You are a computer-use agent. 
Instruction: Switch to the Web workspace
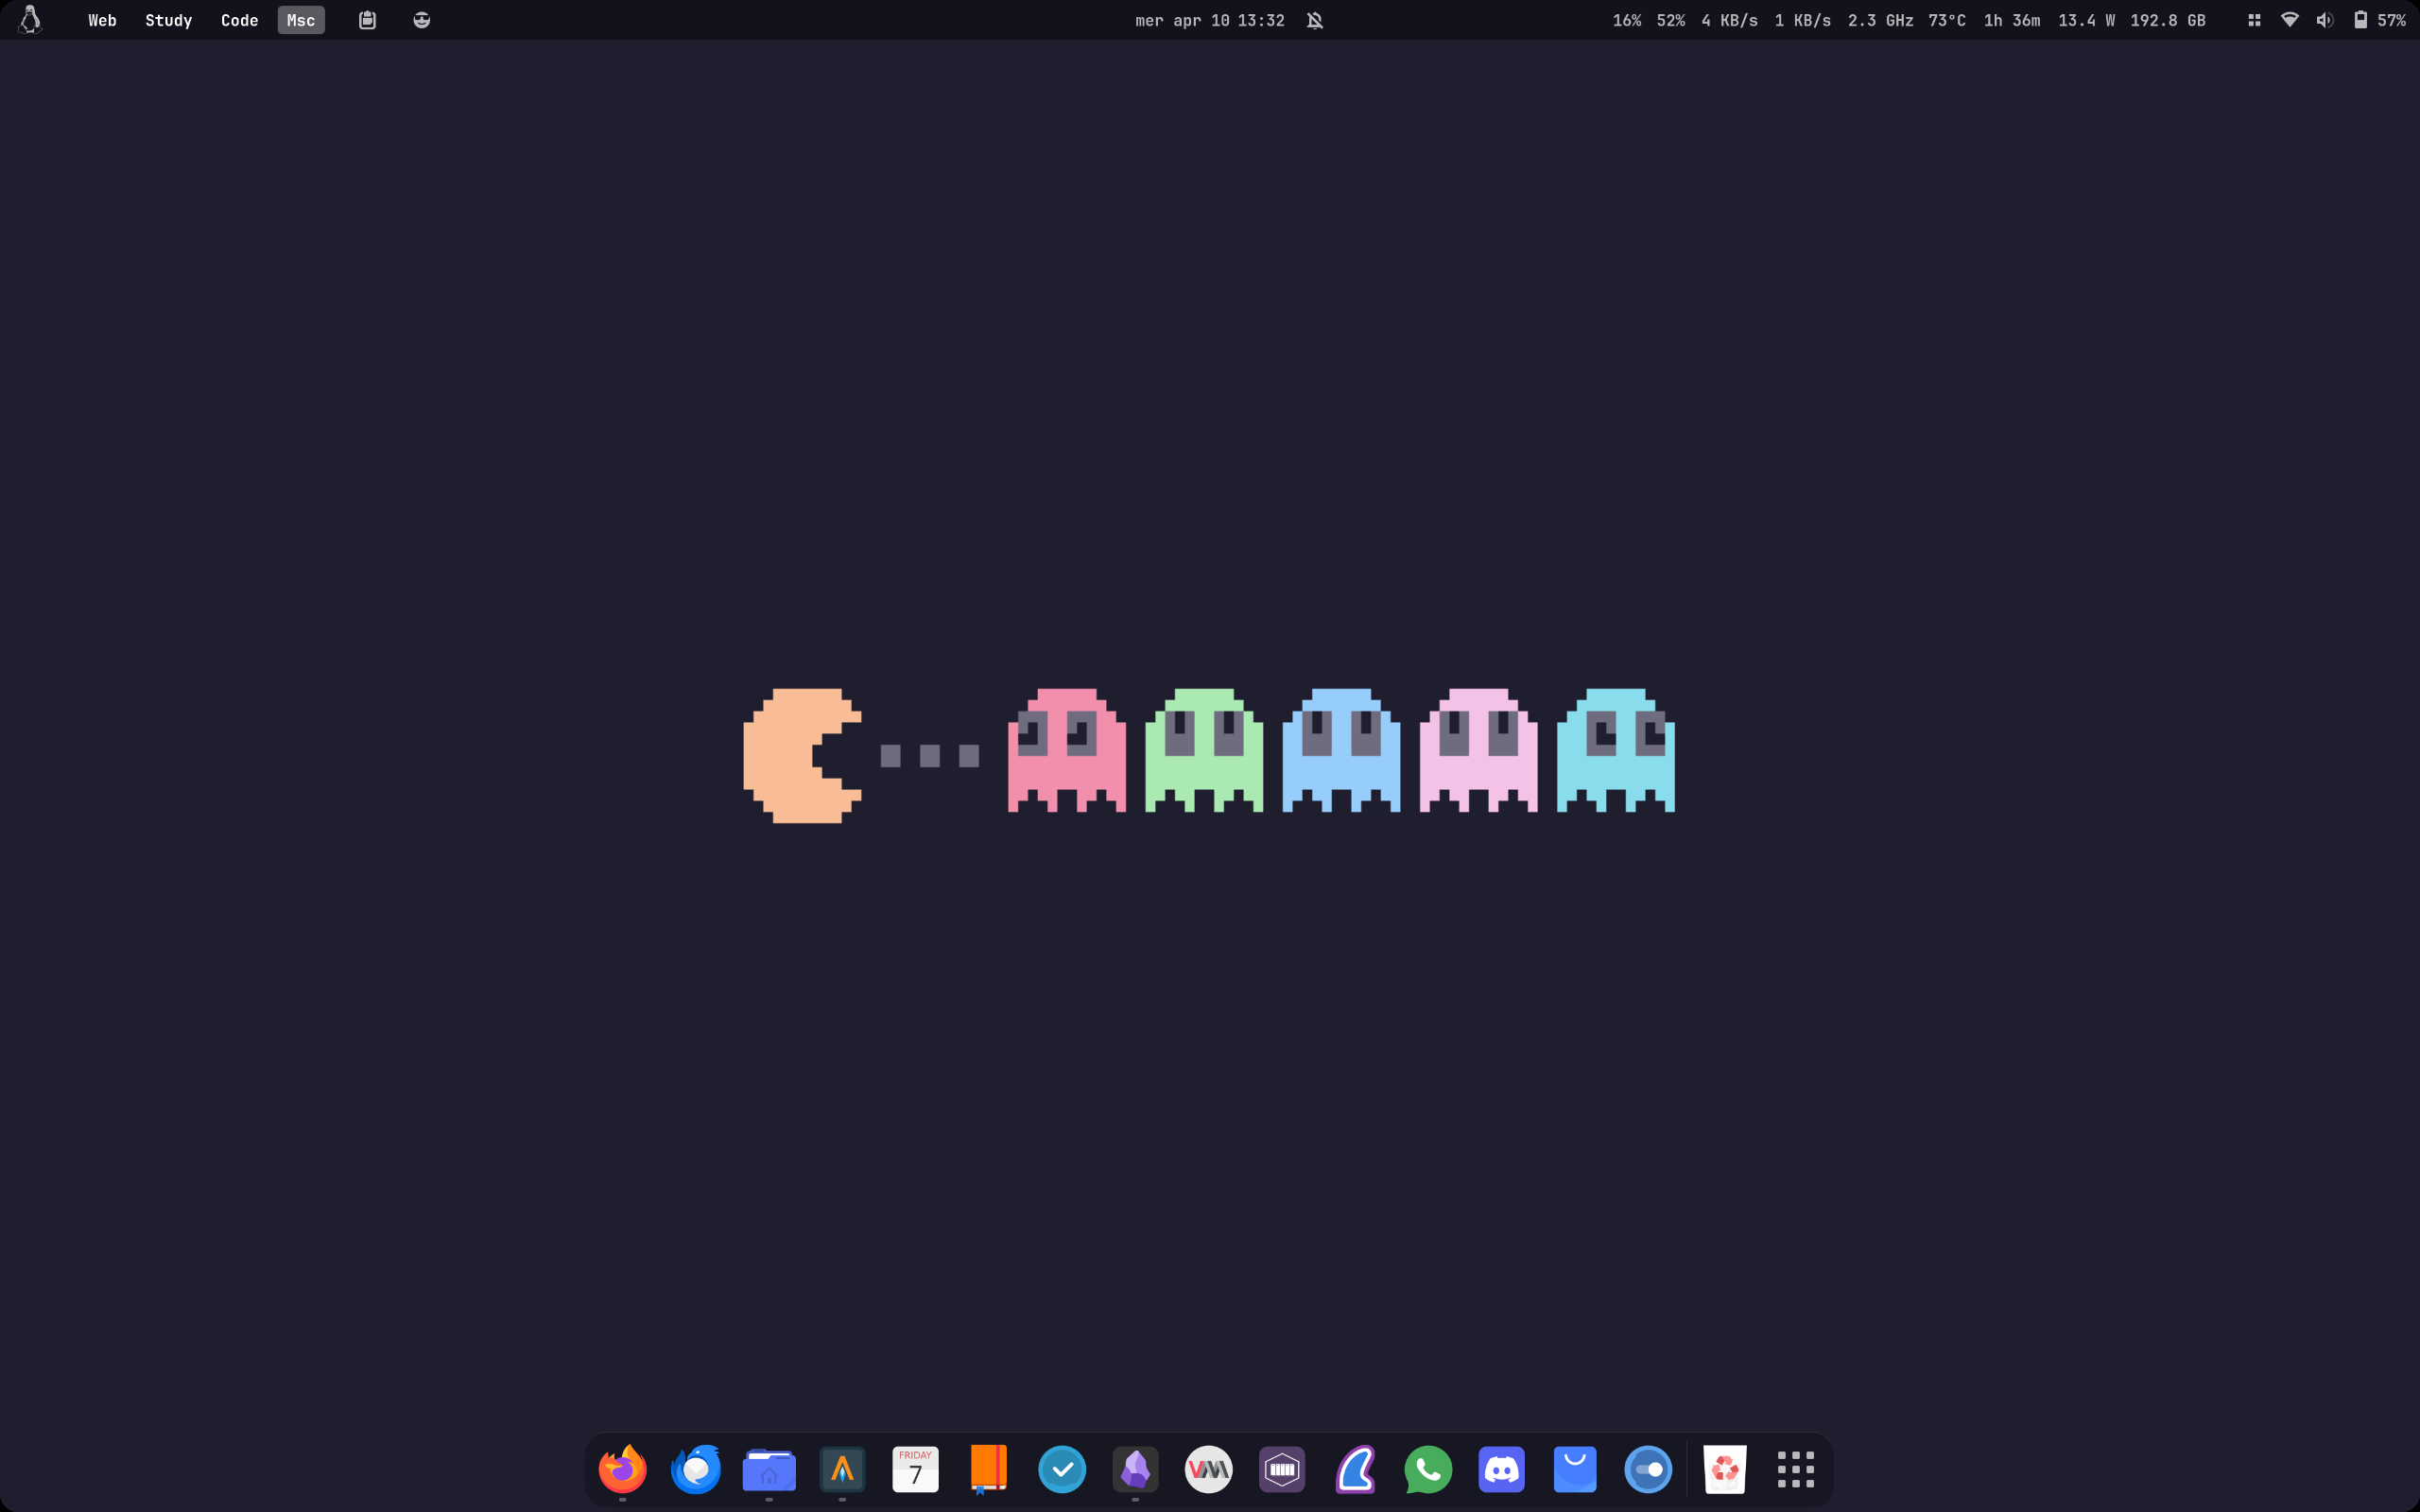102,20
